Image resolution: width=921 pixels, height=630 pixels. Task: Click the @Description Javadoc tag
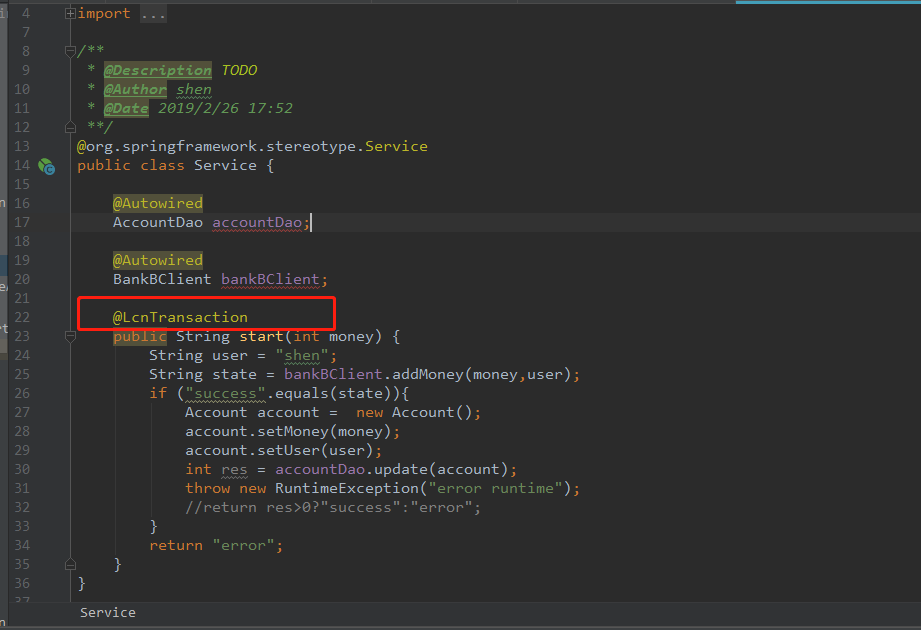[x=157, y=70]
